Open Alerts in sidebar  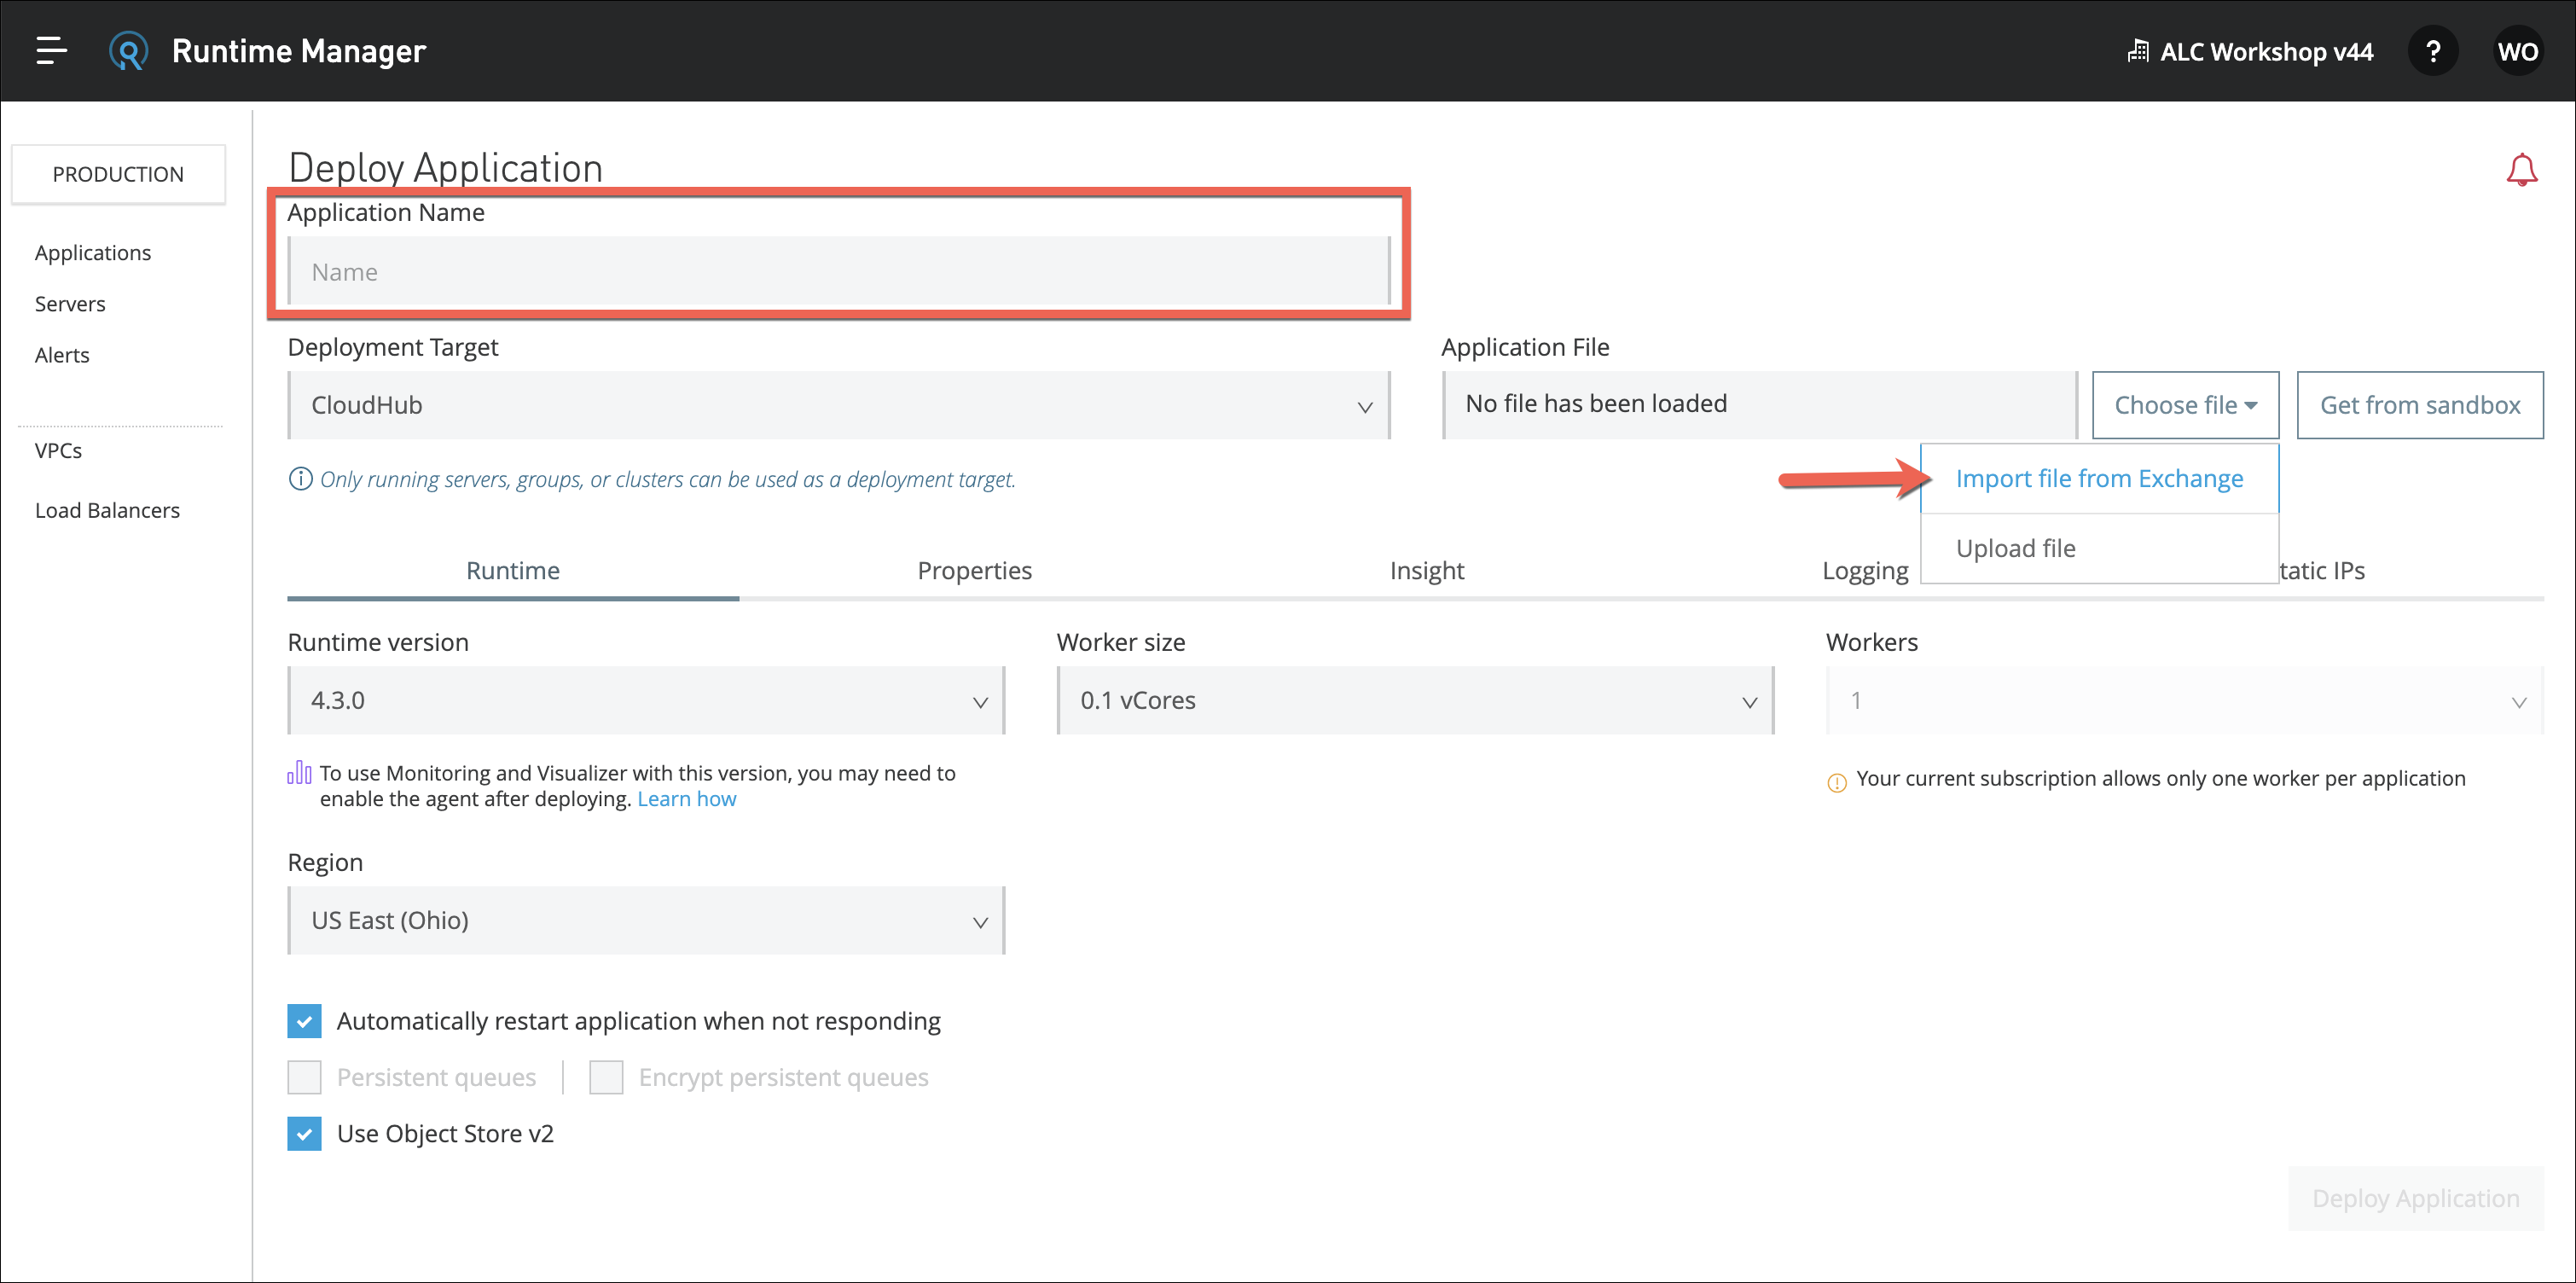pos(62,355)
